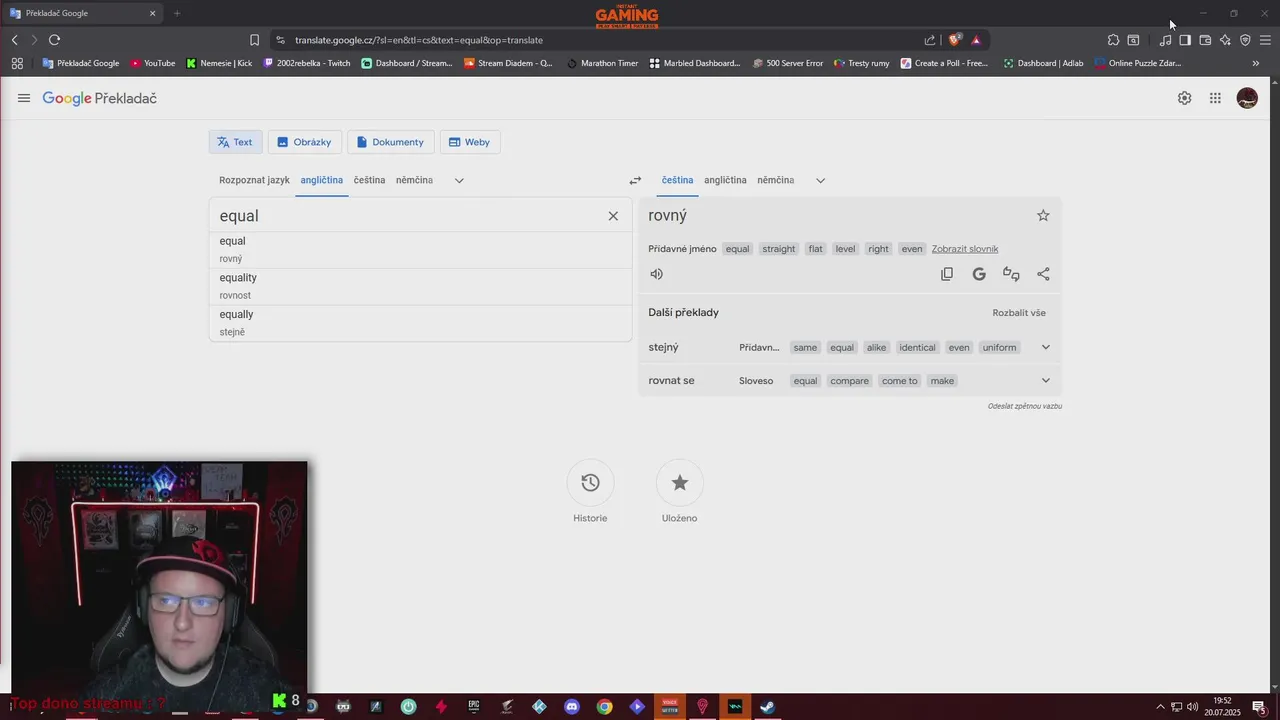Open the Dashboard | Adlab bookmark
1280x720 pixels.
tap(1043, 63)
